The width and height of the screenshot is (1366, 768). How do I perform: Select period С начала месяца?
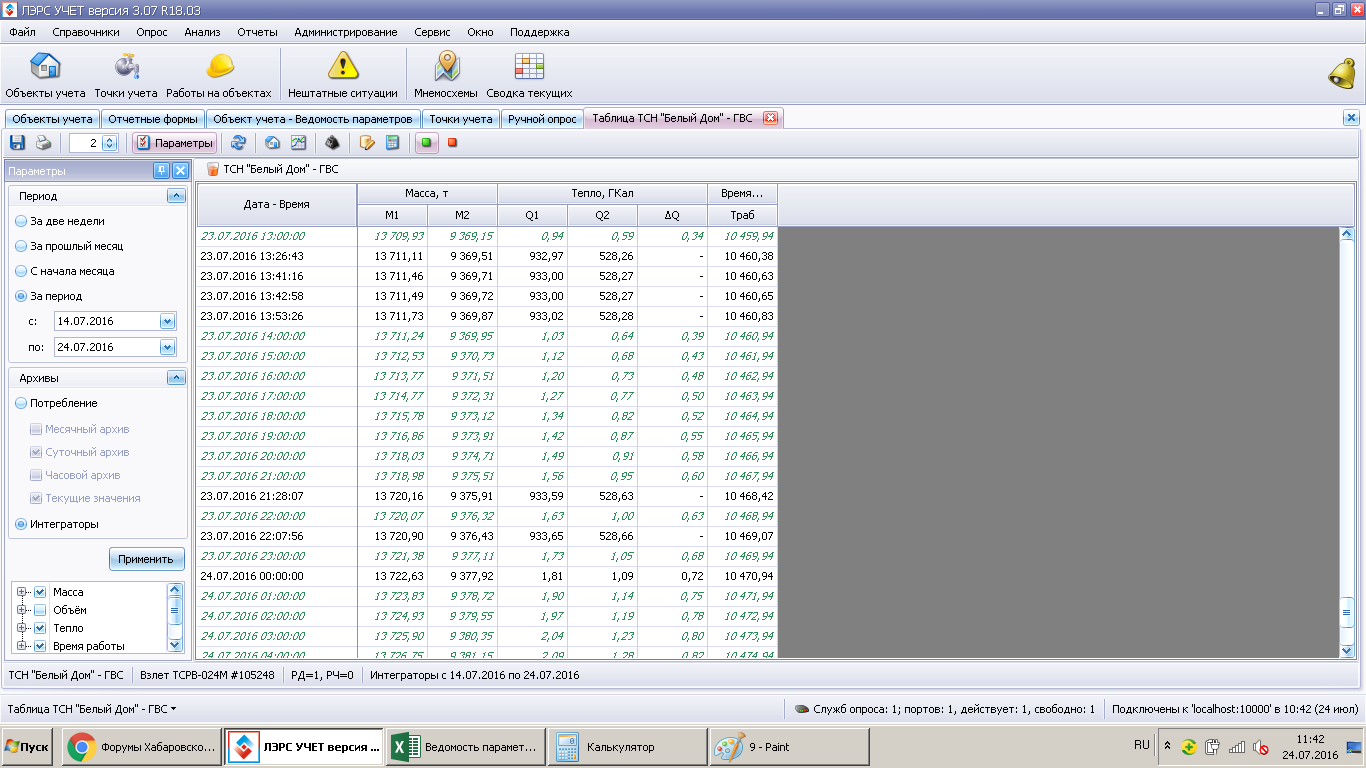point(64,271)
